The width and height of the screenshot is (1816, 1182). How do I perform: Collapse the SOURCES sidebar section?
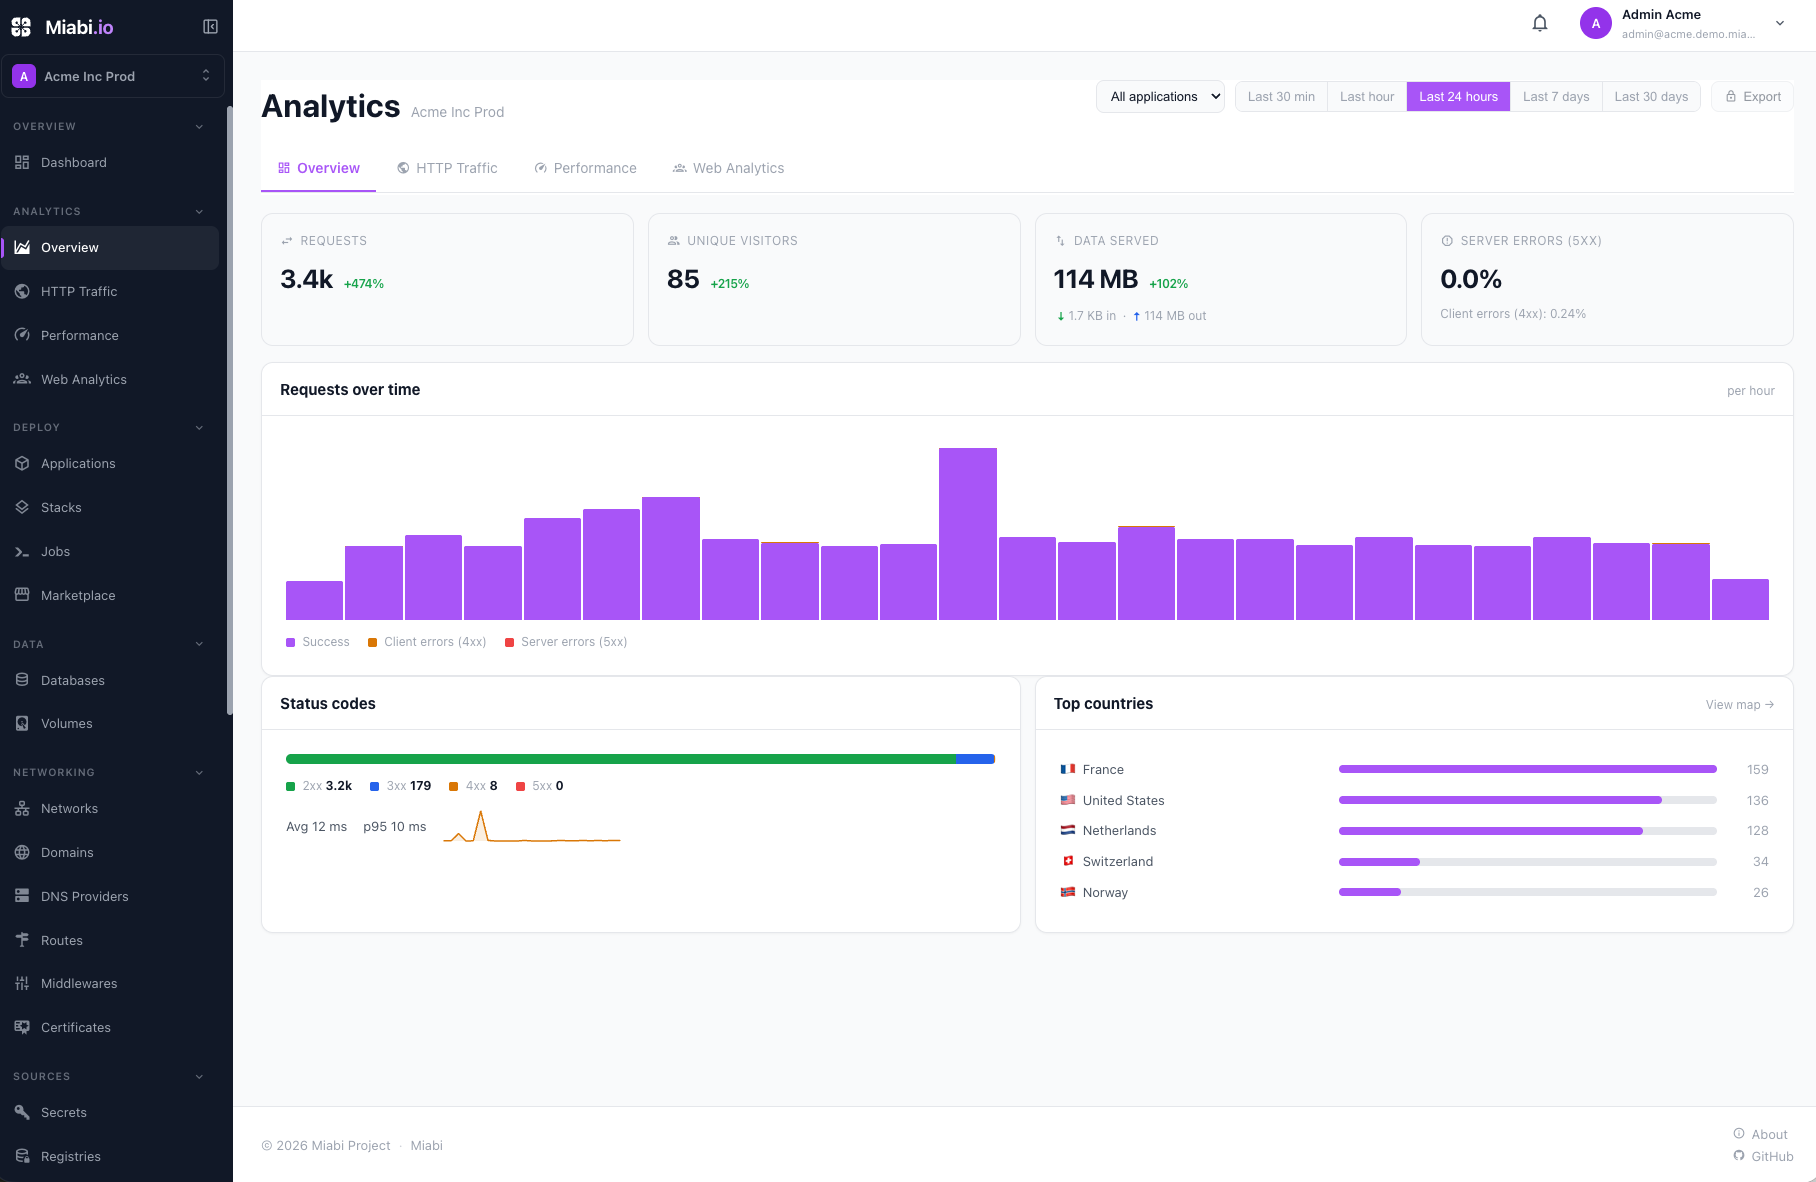pyautogui.click(x=199, y=1077)
